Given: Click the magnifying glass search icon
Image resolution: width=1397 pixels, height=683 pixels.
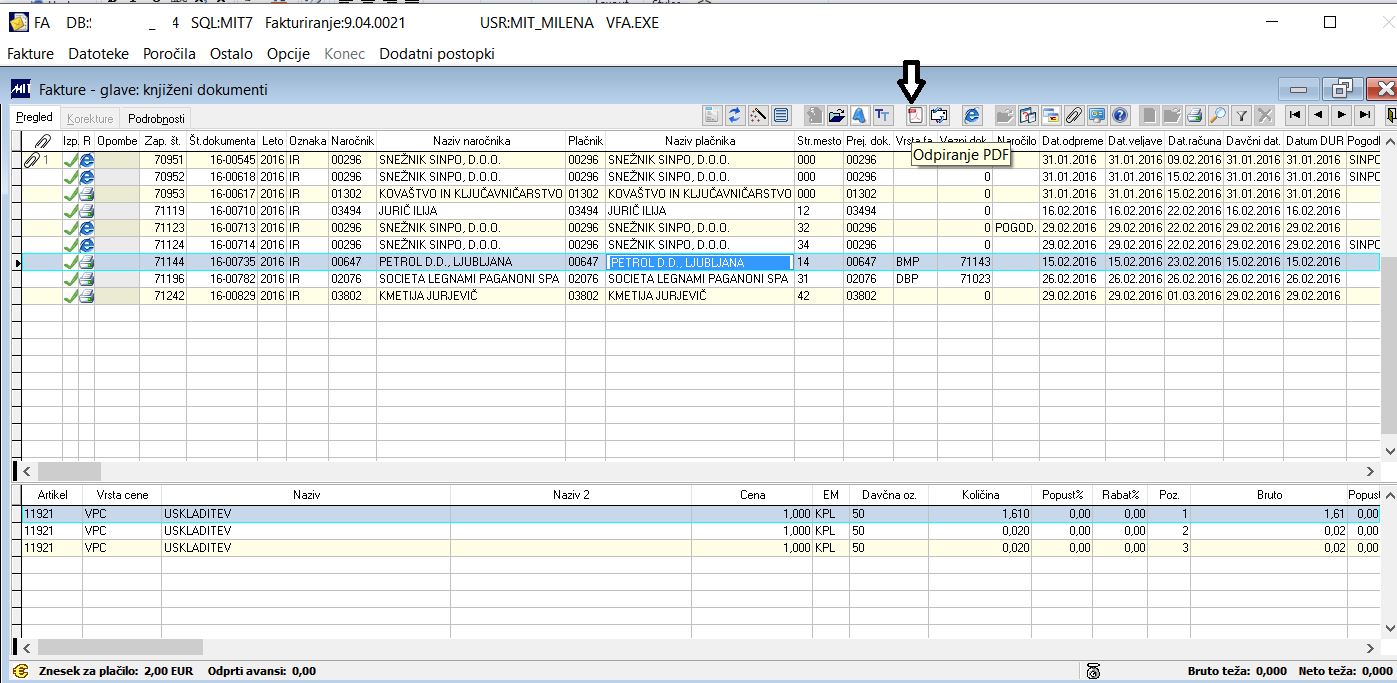Looking at the screenshot, I should pyautogui.click(x=1217, y=115).
